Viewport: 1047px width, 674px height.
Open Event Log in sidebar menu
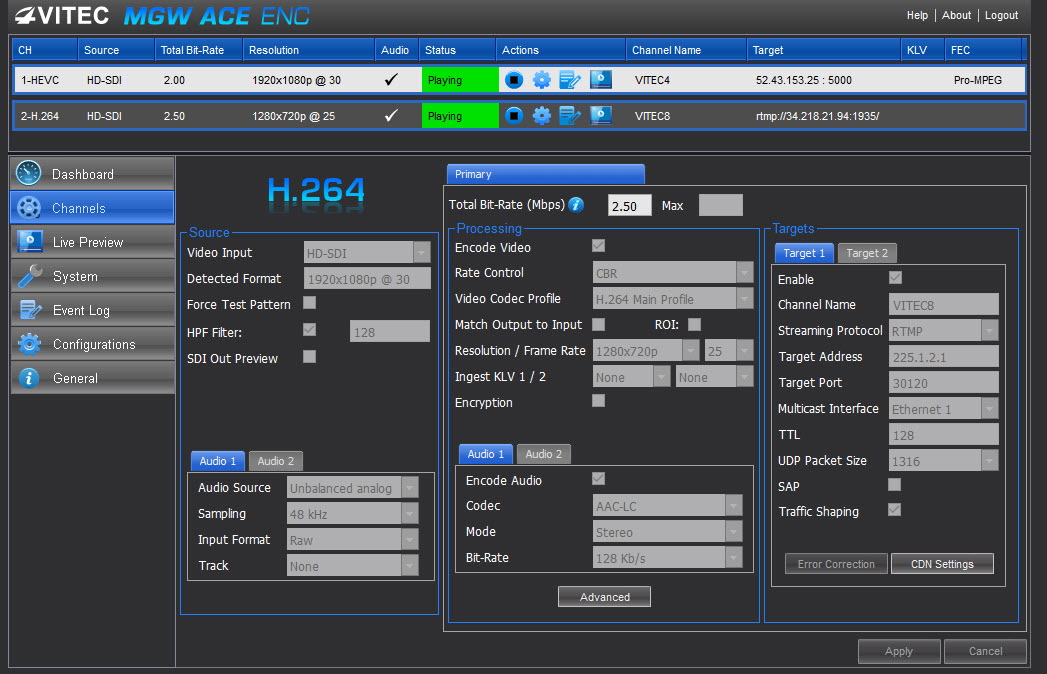click(93, 310)
